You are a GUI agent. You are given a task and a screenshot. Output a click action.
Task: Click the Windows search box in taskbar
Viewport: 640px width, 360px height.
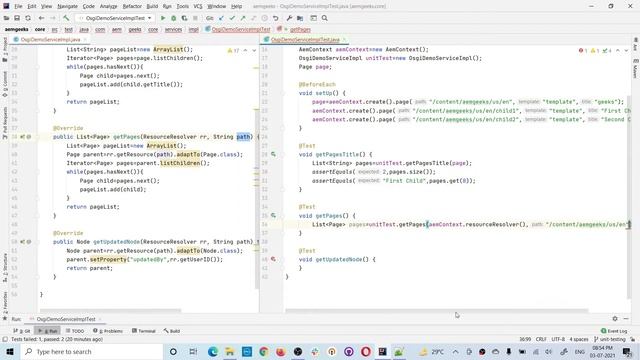point(92,351)
